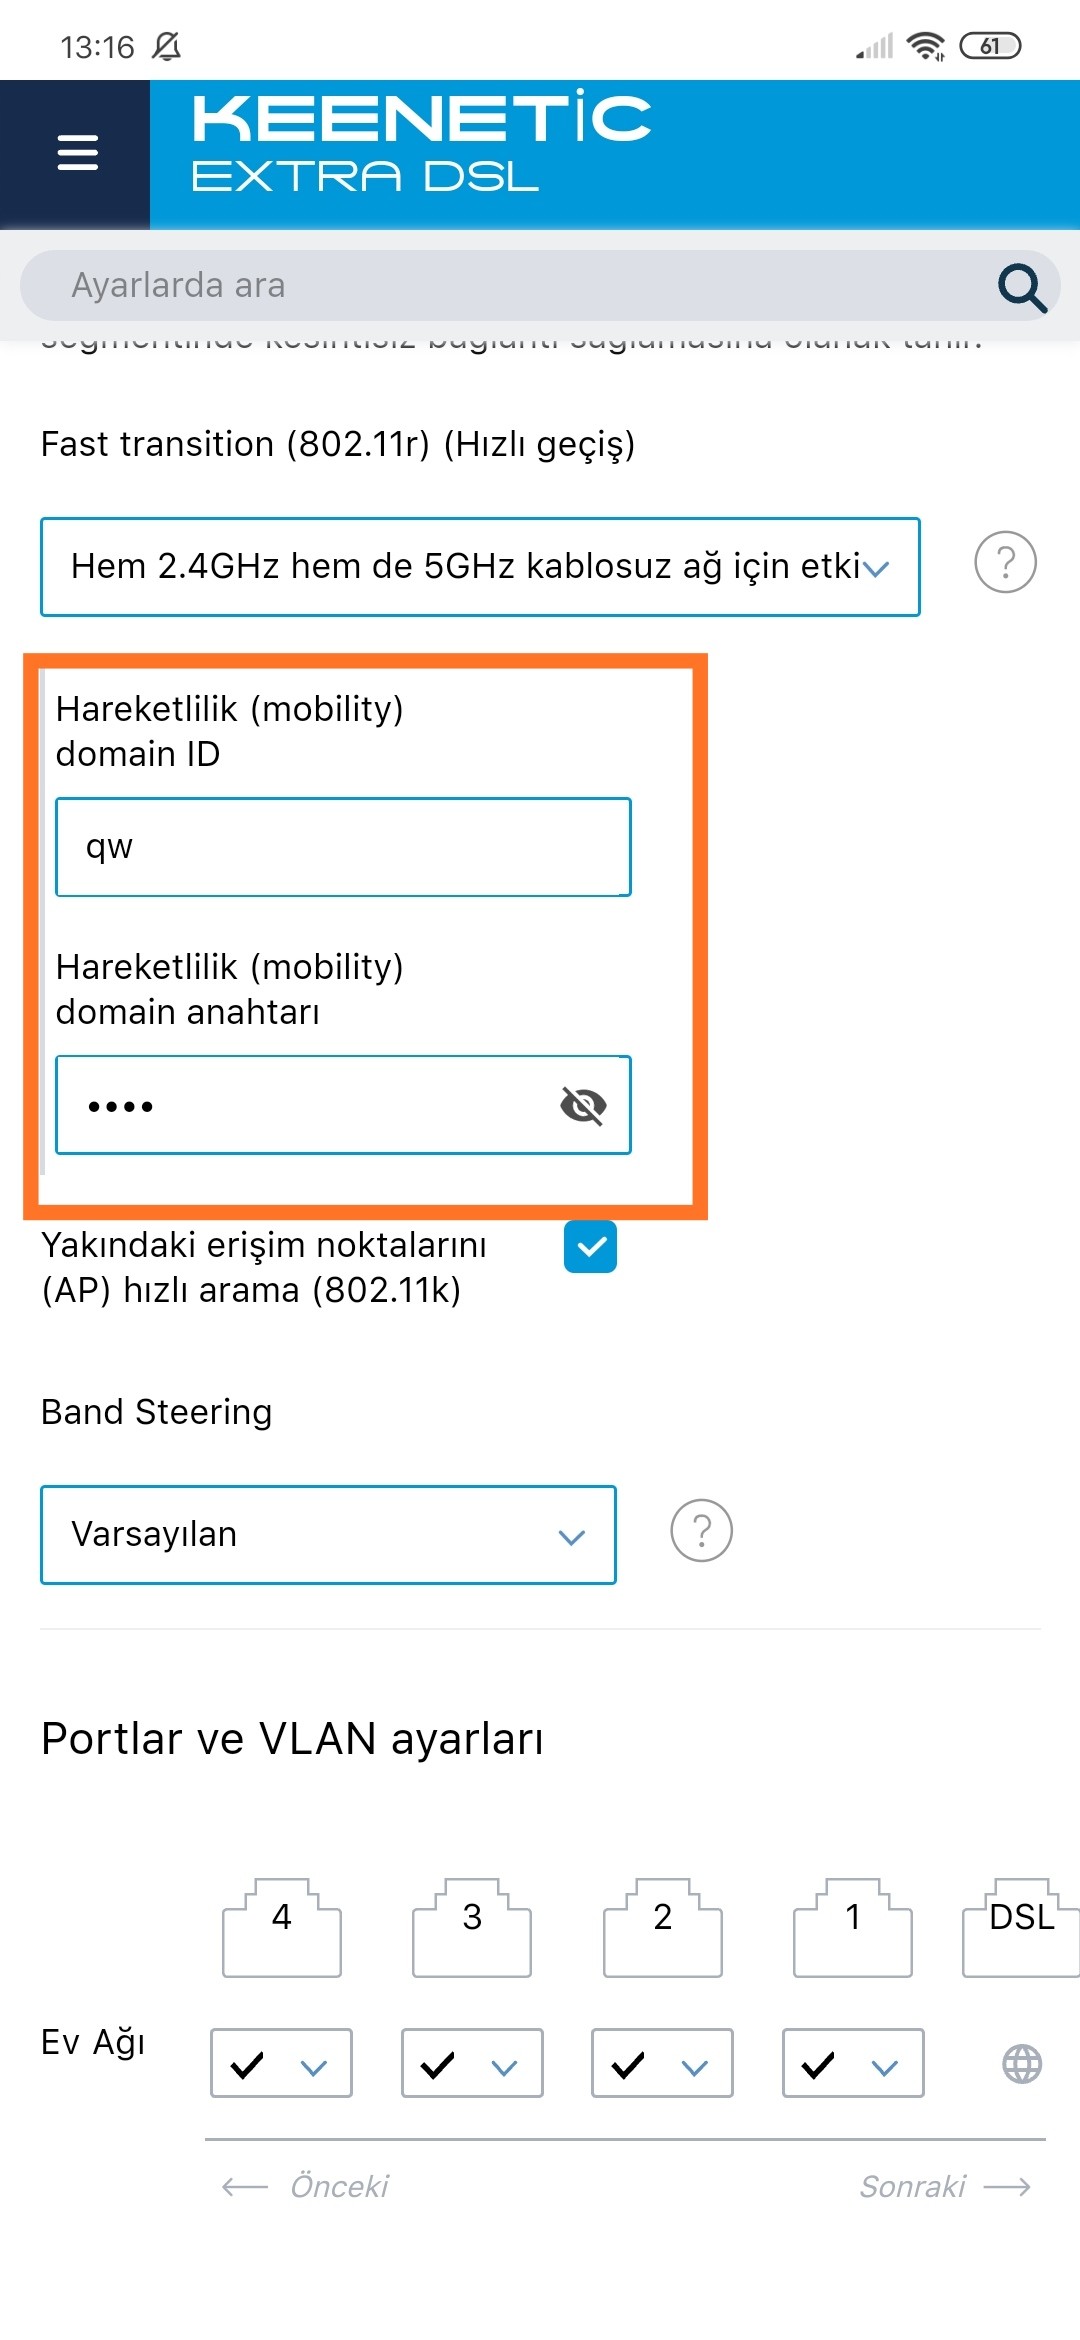1080x2340 pixels.
Task: Click the mobility domain ID field
Action: 343,847
